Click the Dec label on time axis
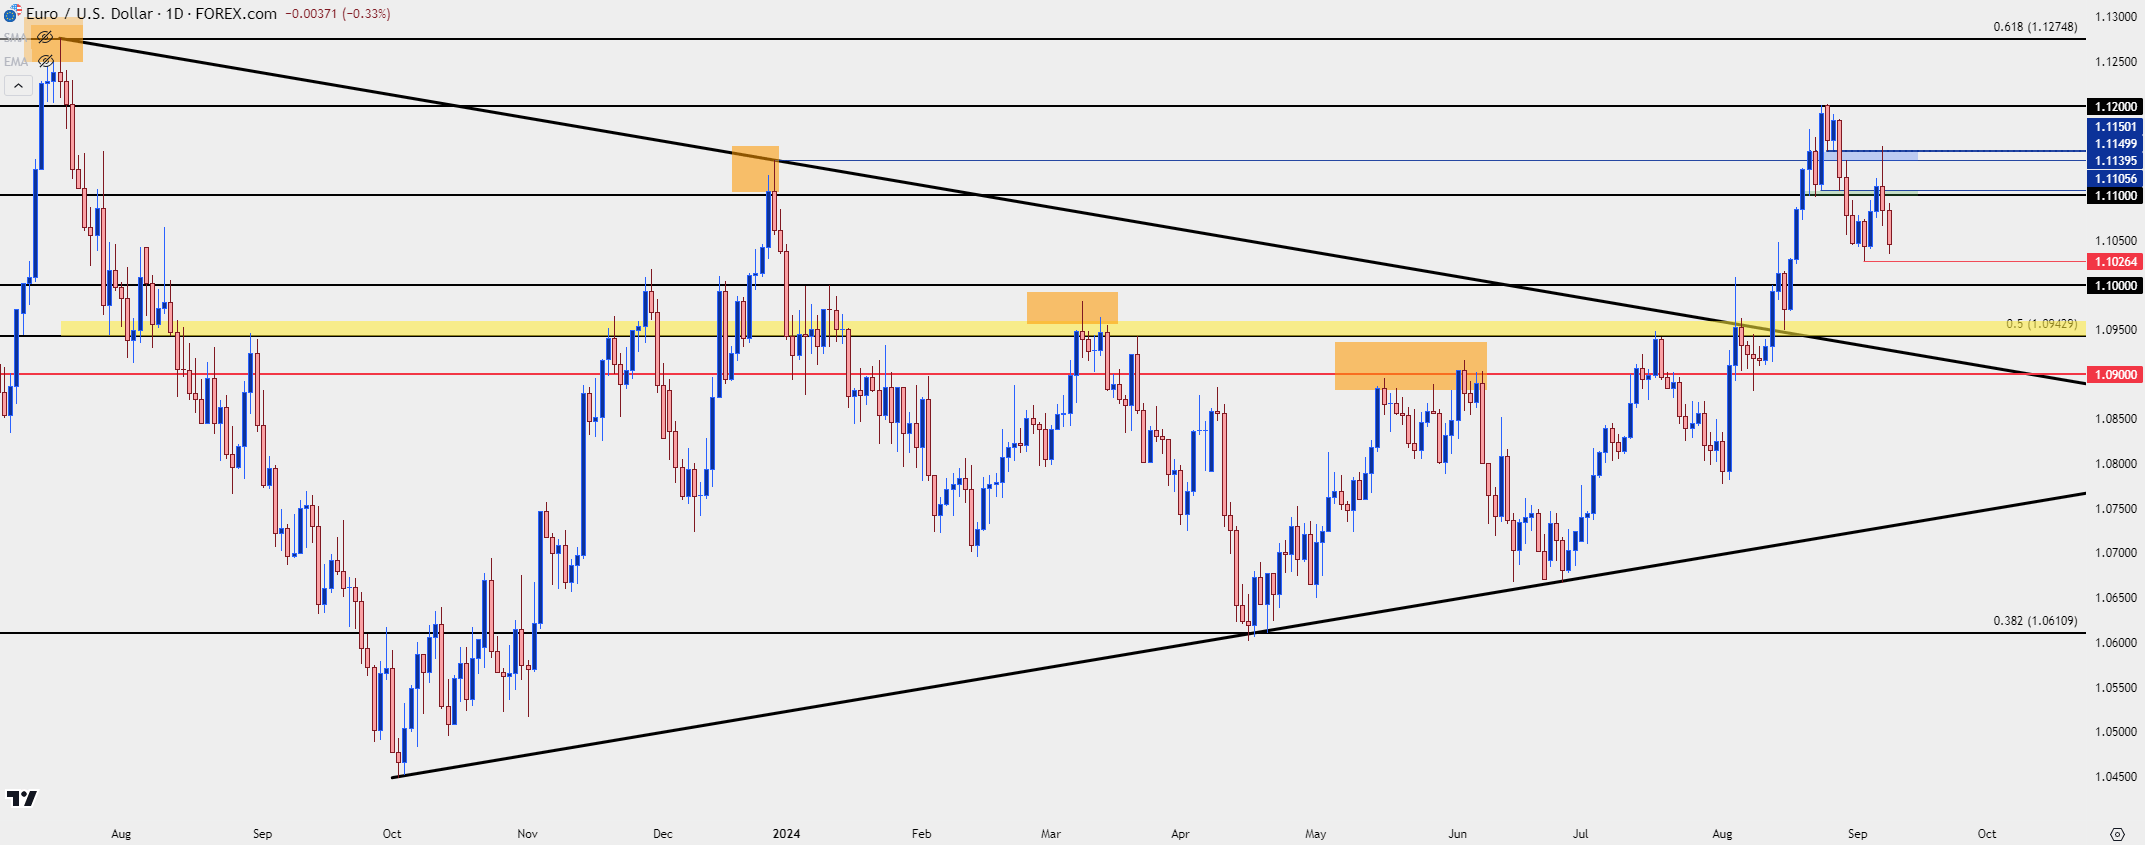The height and width of the screenshot is (845, 2145). pos(663,834)
